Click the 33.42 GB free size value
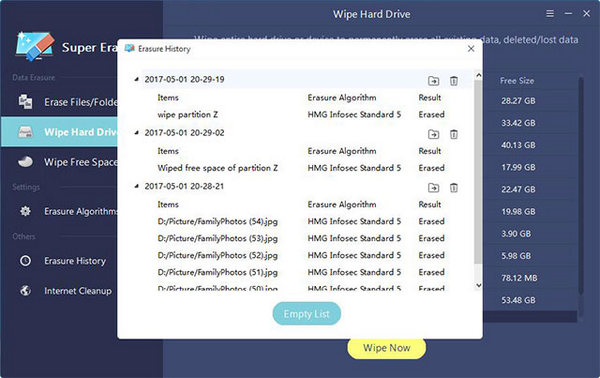The image size is (600, 378). click(518, 123)
